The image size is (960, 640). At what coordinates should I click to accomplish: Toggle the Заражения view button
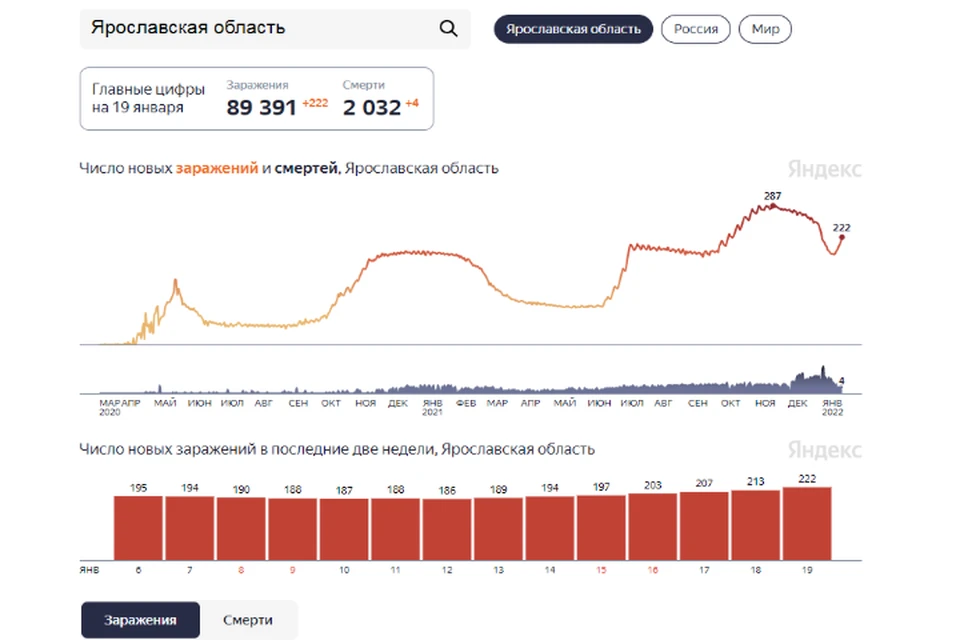click(140, 620)
